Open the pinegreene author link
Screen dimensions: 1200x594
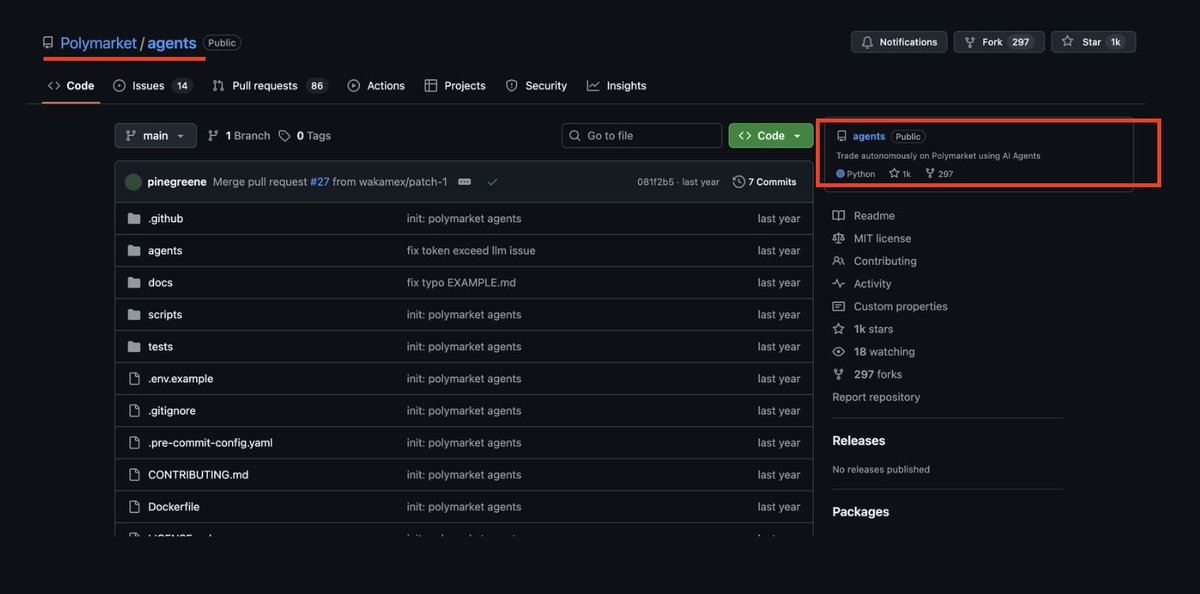tap(177, 182)
